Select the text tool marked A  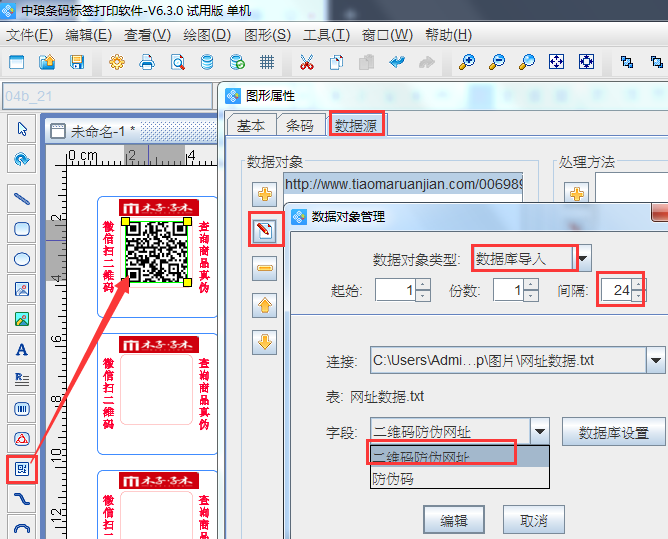click(x=21, y=349)
